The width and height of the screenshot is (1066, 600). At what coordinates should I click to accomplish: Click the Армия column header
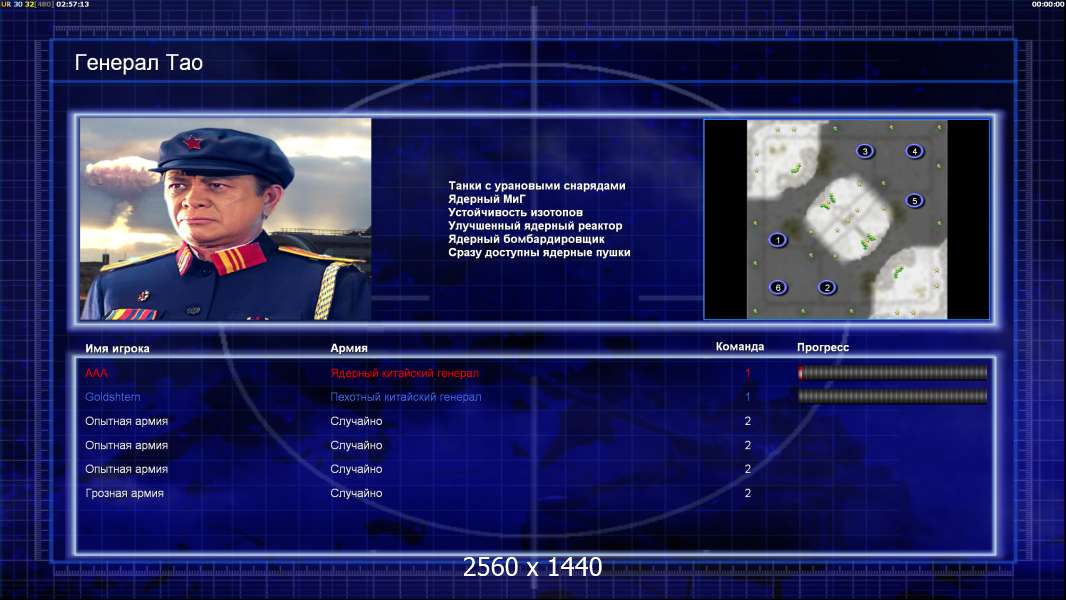click(349, 348)
